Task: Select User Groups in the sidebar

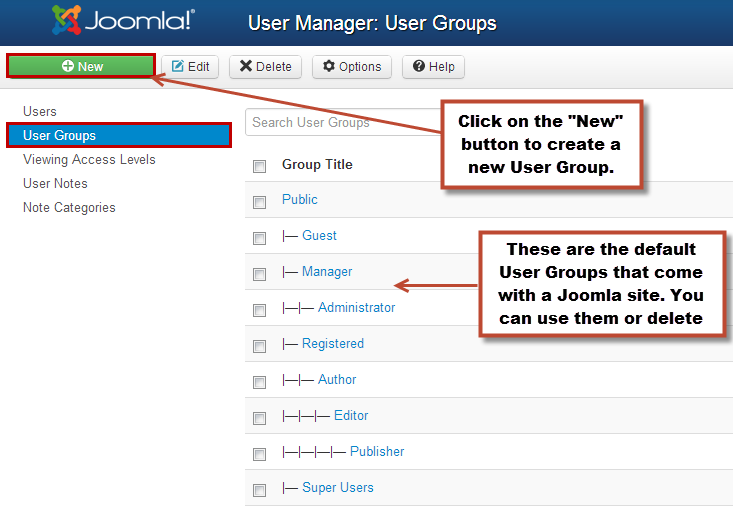Action: click(x=119, y=136)
